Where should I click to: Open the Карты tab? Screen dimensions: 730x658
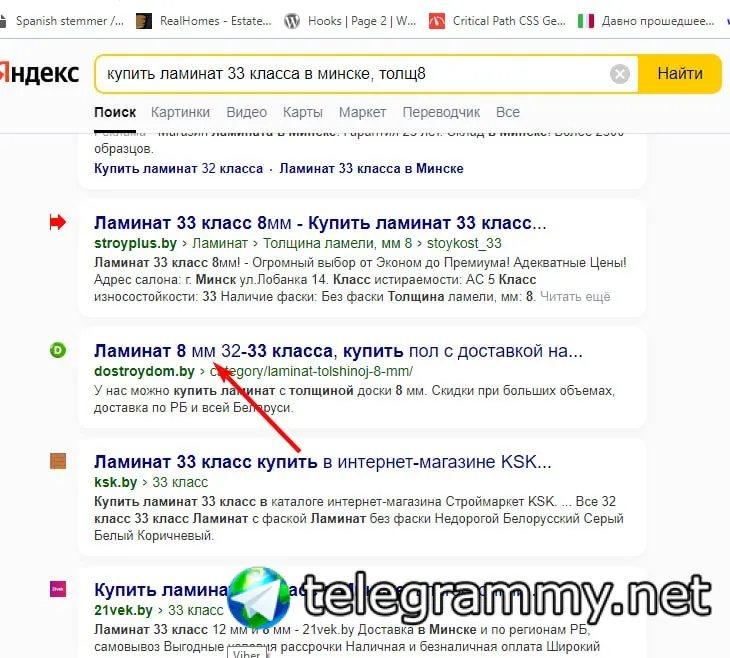[303, 112]
